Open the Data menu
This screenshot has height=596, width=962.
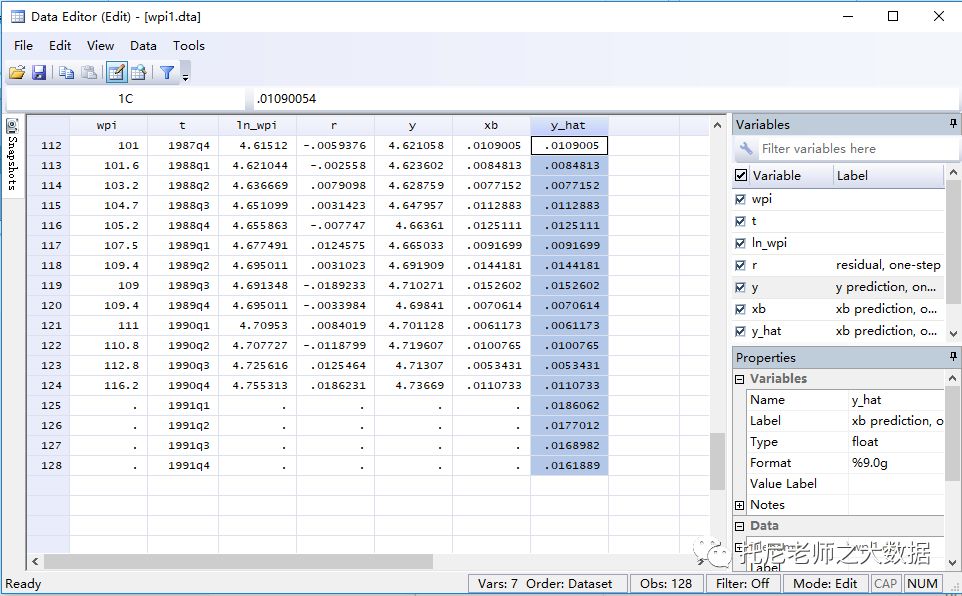point(143,45)
